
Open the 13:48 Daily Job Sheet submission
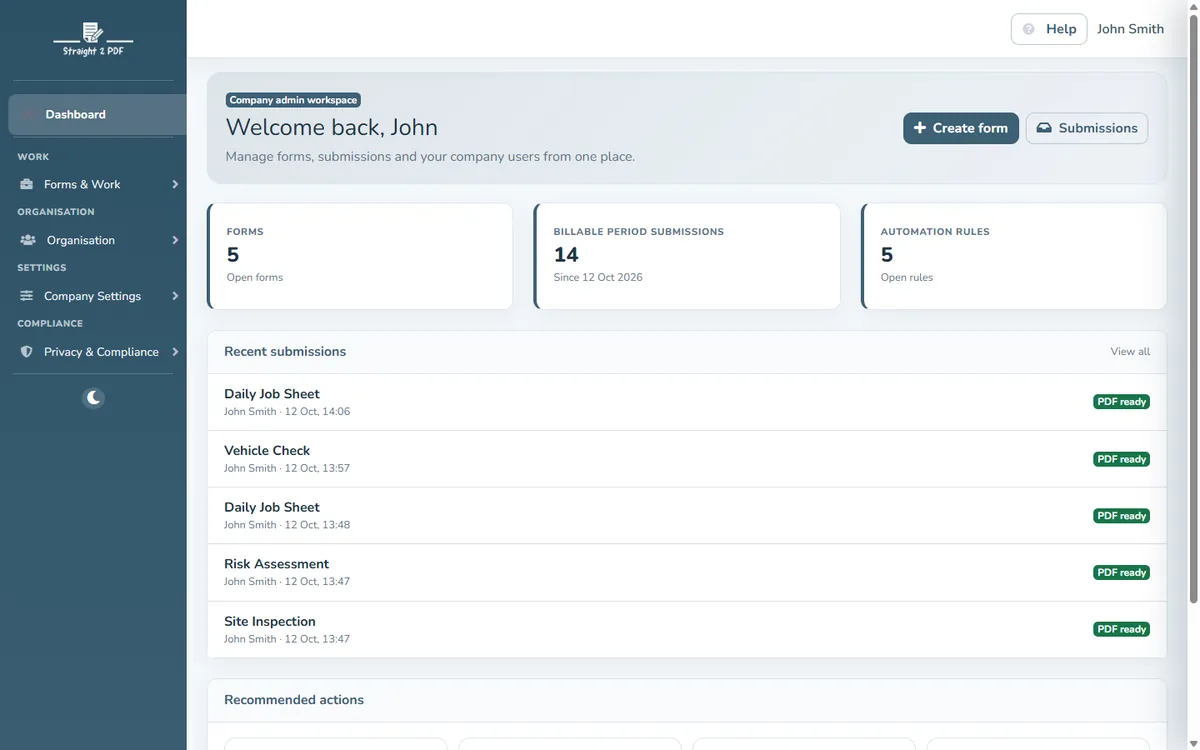(687, 516)
